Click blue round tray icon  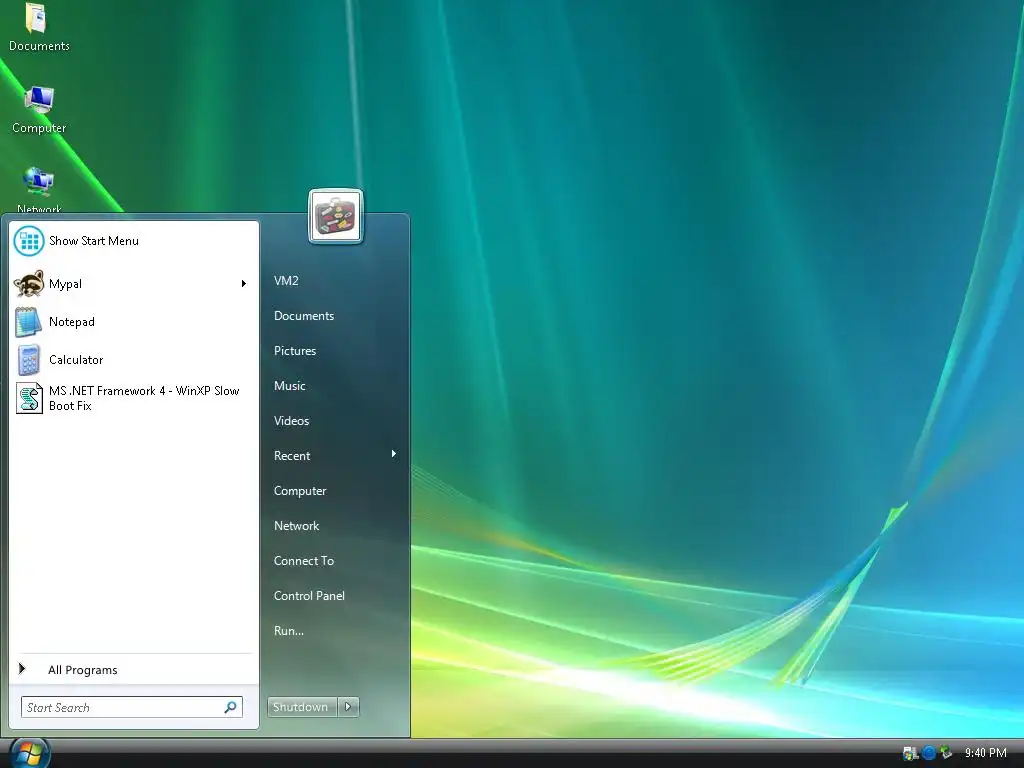click(929, 754)
